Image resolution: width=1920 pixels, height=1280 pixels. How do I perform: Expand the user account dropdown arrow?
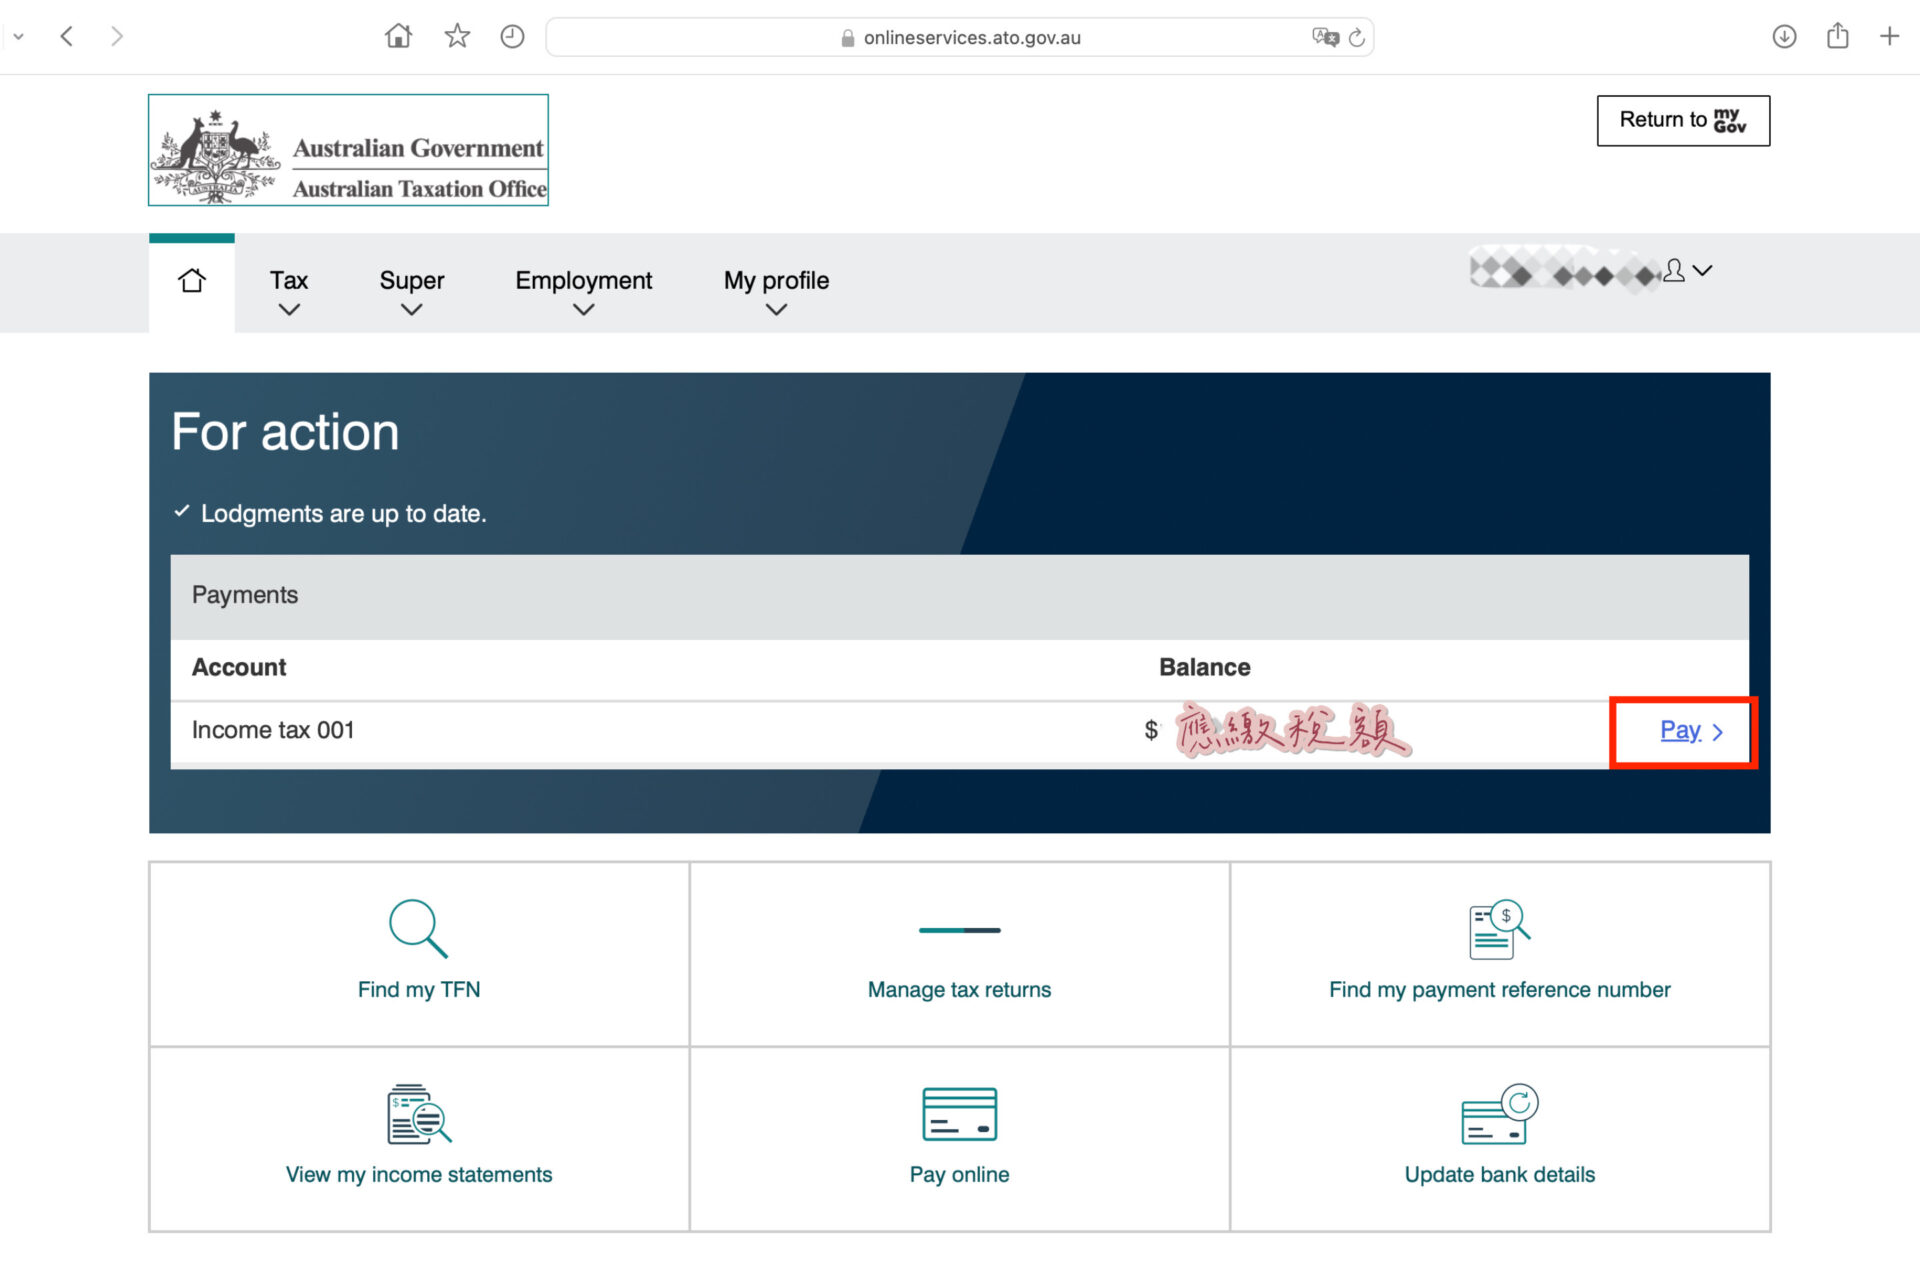tap(1703, 270)
